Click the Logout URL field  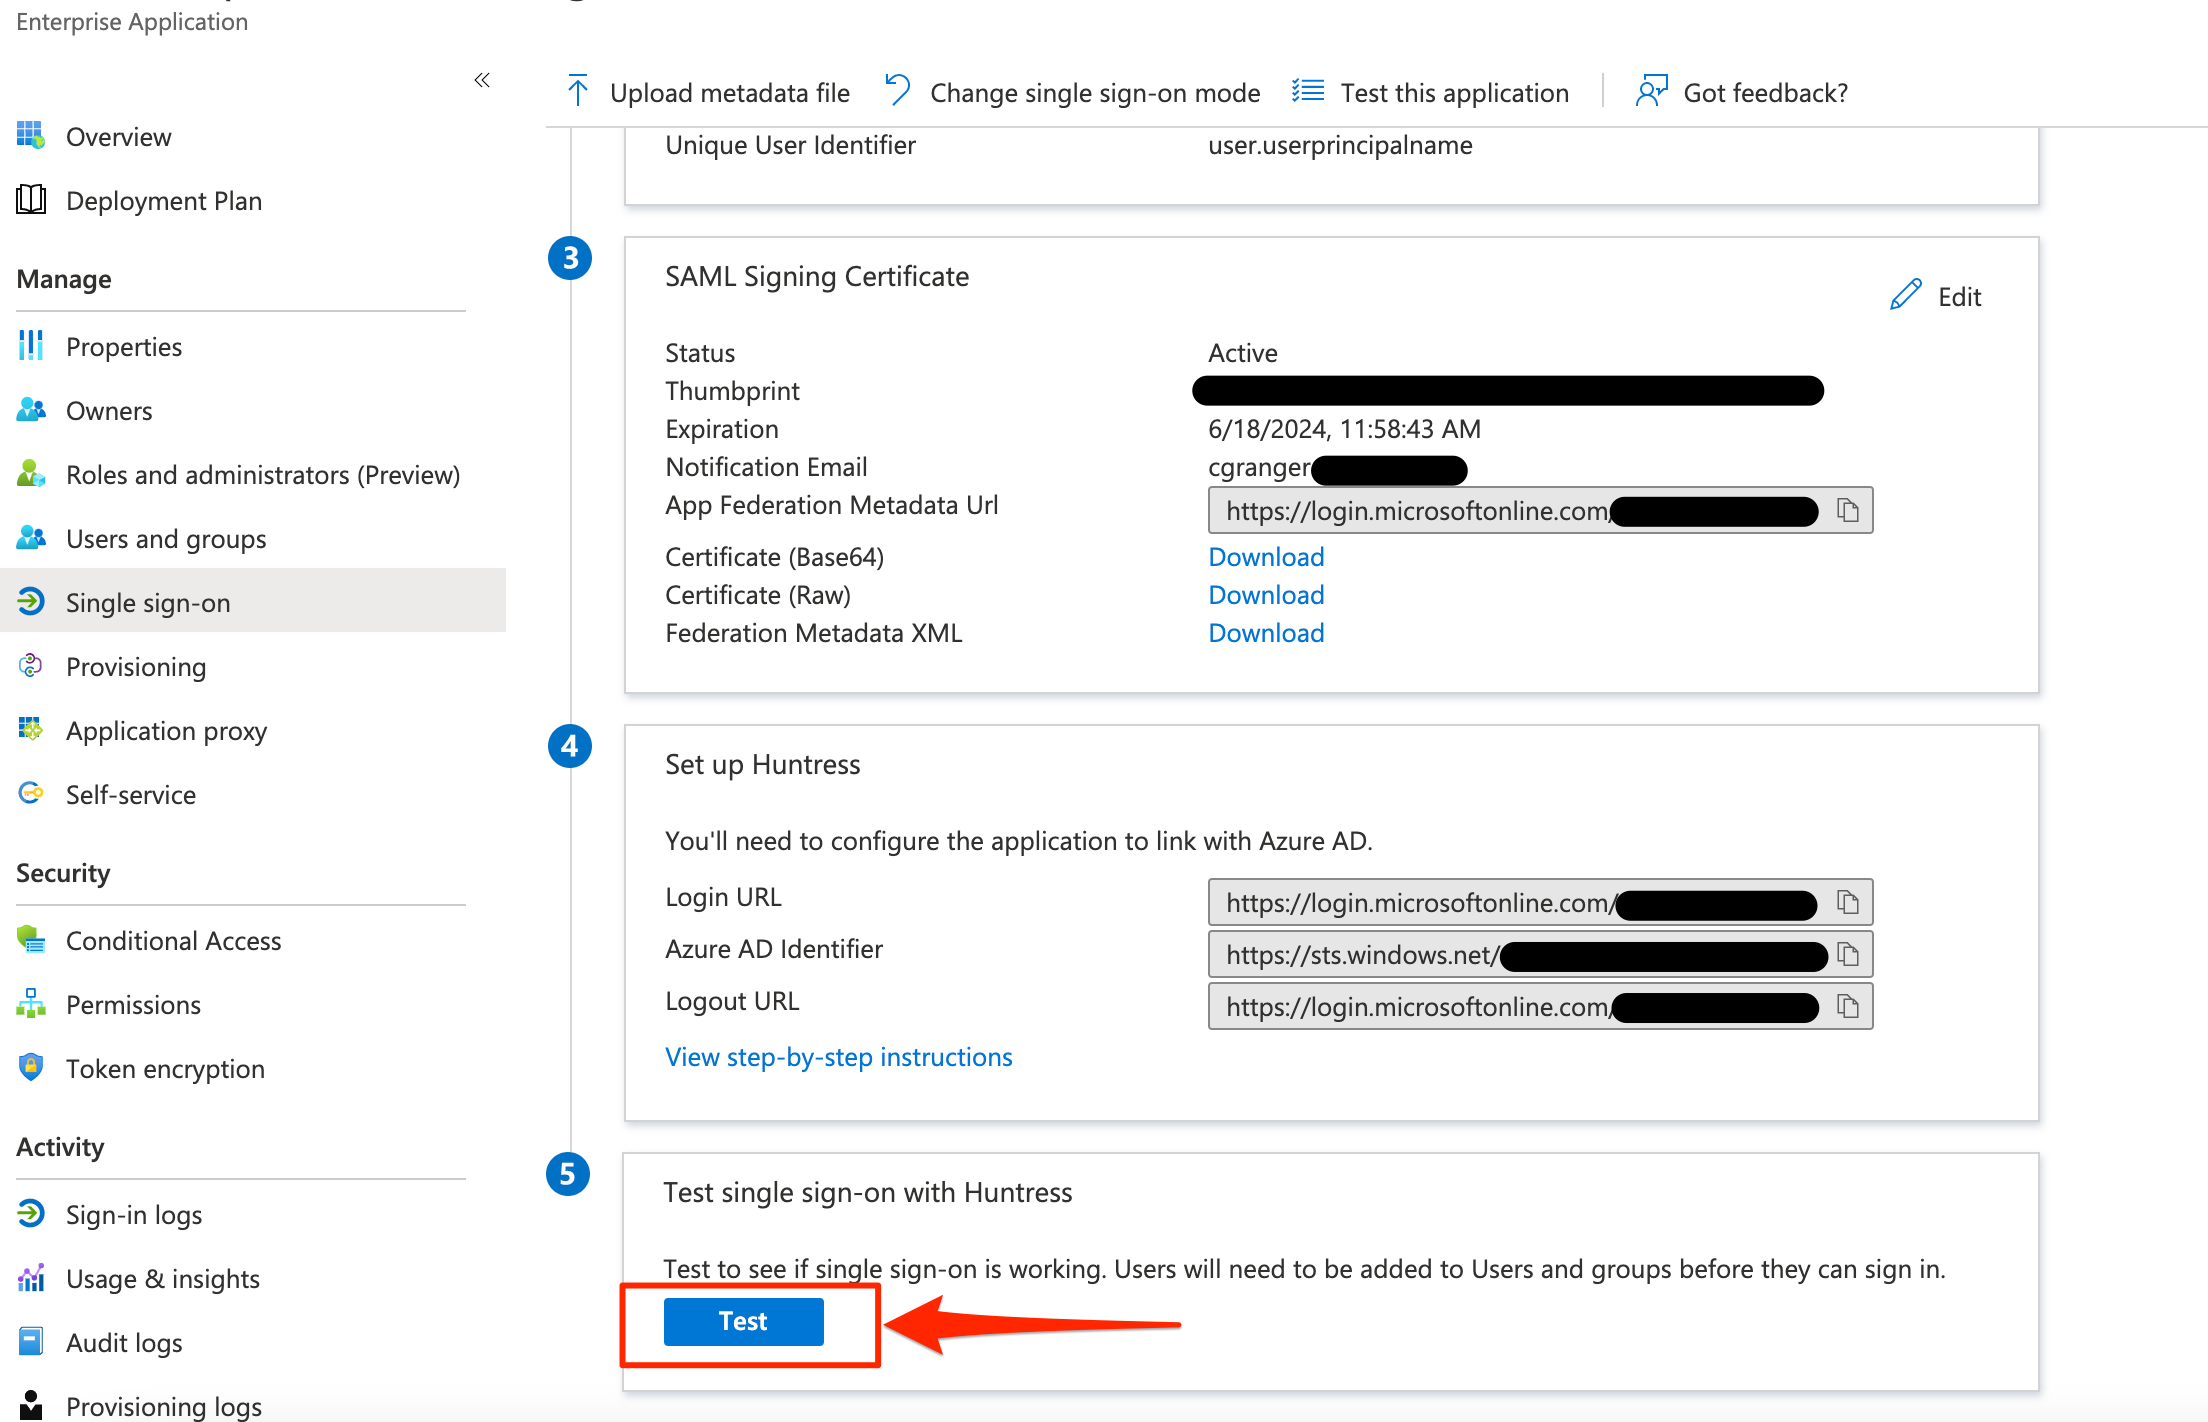click(1540, 1006)
